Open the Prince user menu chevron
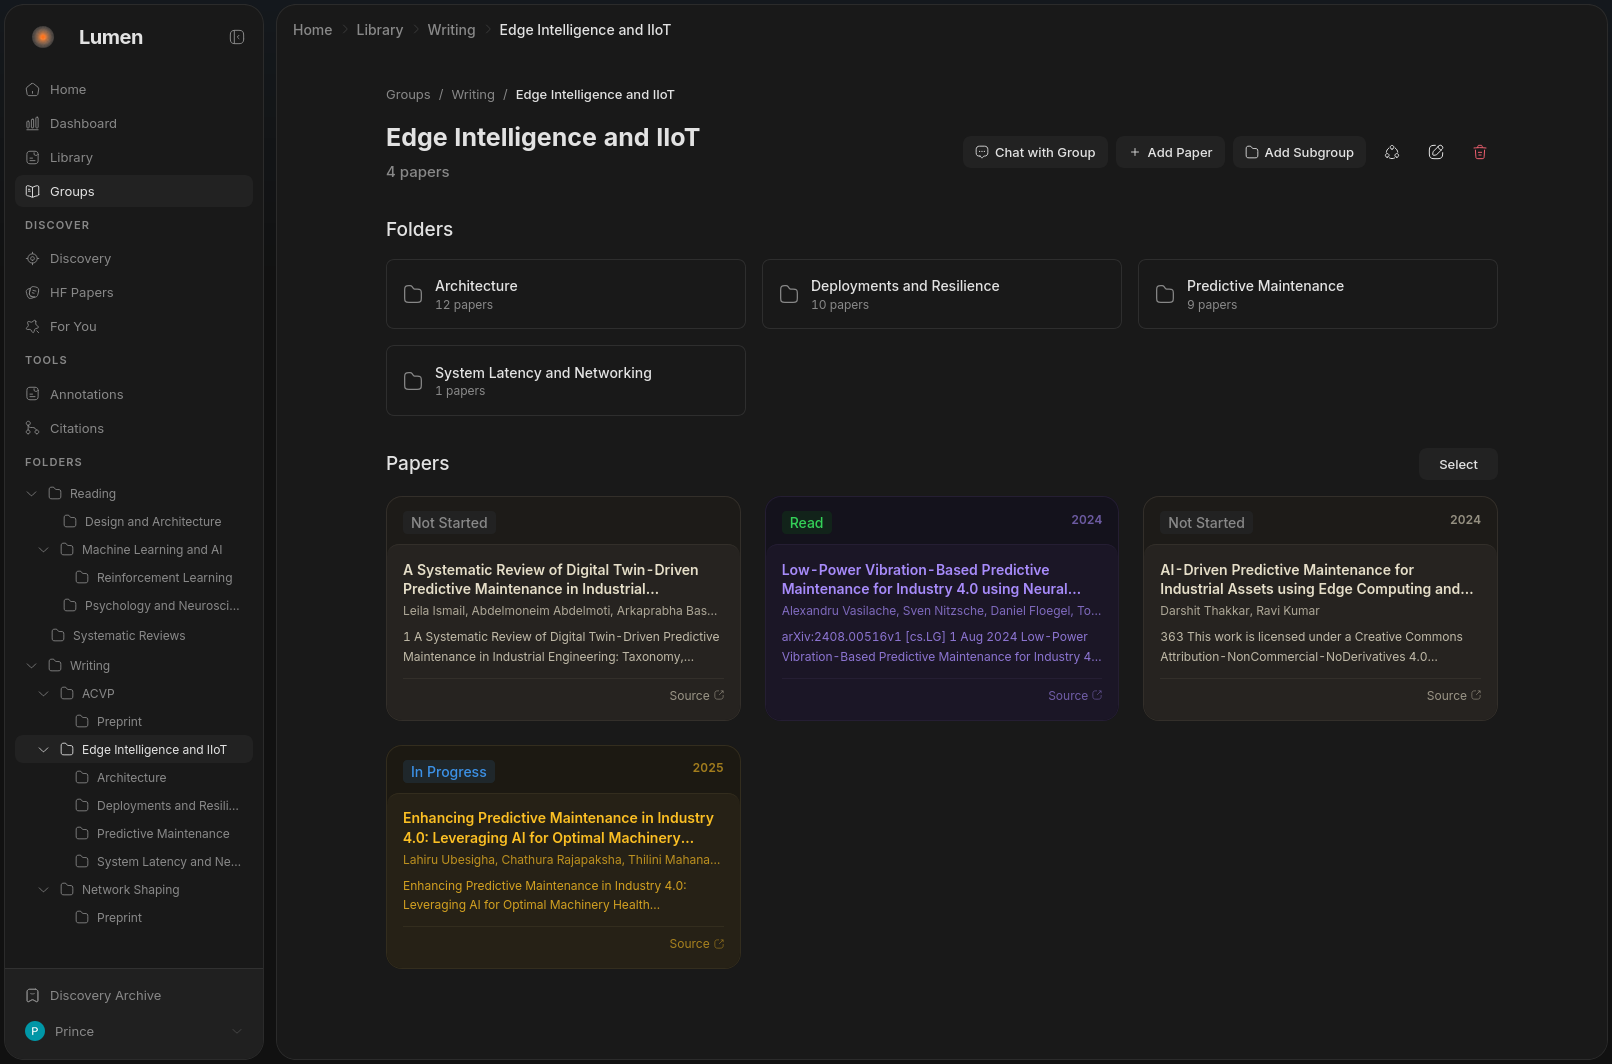Image resolution: width=1612 pixels, height=1064 pixels. click(237, 1031)
